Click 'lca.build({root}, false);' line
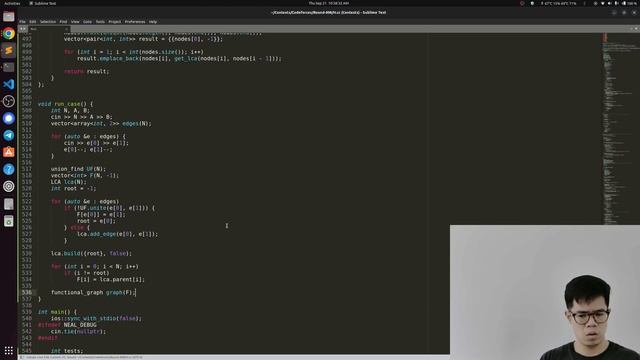The image size is (640, 360). [91, 253]
